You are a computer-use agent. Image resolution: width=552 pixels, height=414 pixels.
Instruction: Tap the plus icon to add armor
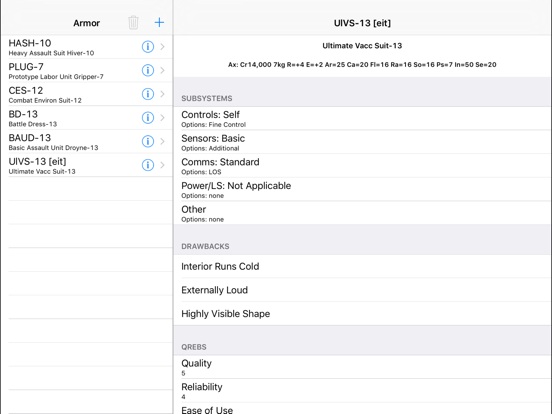159,23
